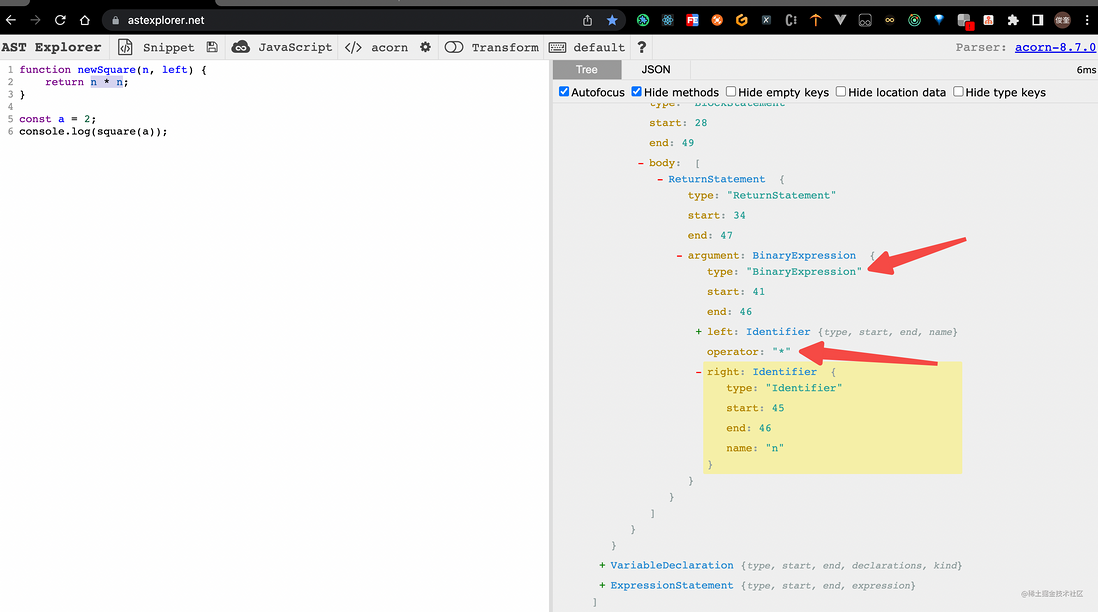Open the default keymap menu
1098x612 pixels.
click(x=599, y=47)
